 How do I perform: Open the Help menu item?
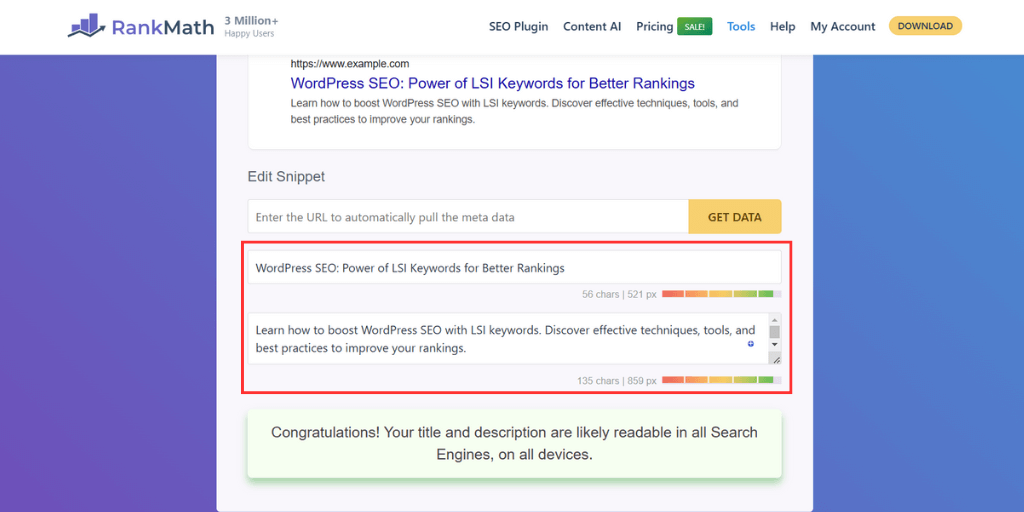click(782, 27)
